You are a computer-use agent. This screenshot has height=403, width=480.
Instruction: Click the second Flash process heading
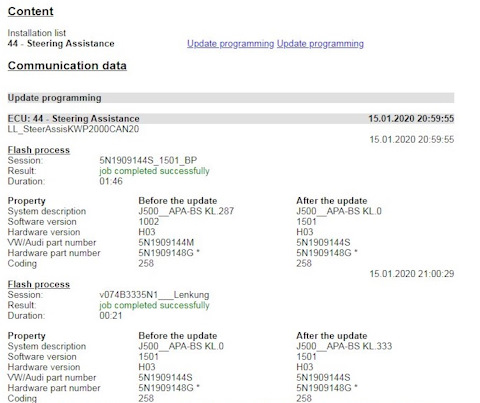coord(39,284)
